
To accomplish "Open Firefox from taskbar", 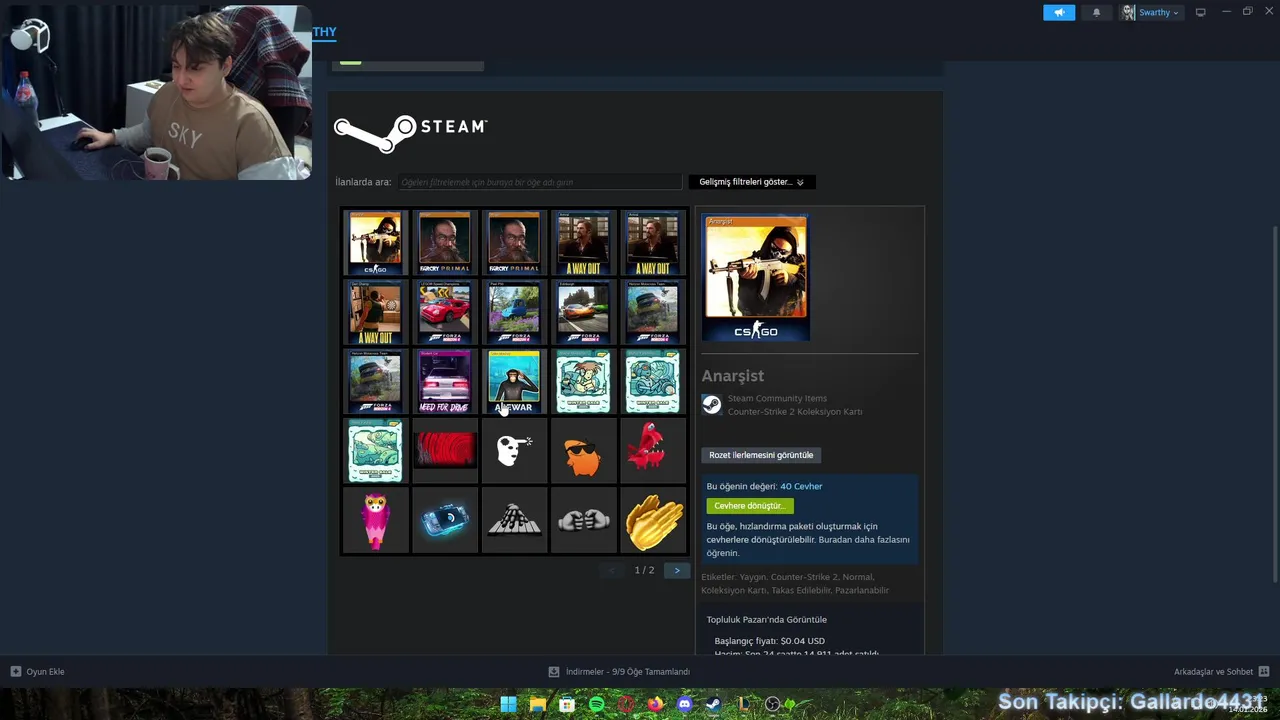I will tap(655, 704).
